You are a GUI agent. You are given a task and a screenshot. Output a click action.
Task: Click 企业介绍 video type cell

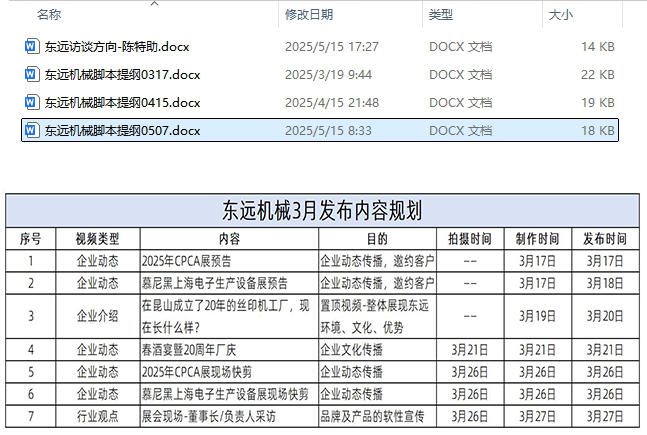pos(98,317)
